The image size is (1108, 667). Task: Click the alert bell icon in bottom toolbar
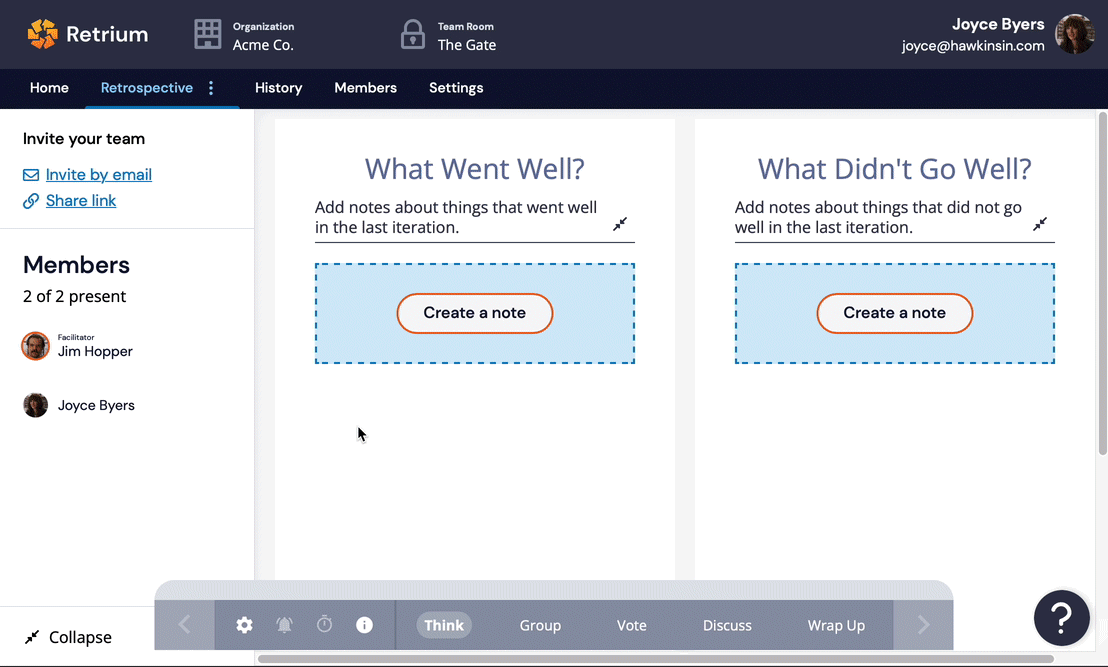(285, 625)
